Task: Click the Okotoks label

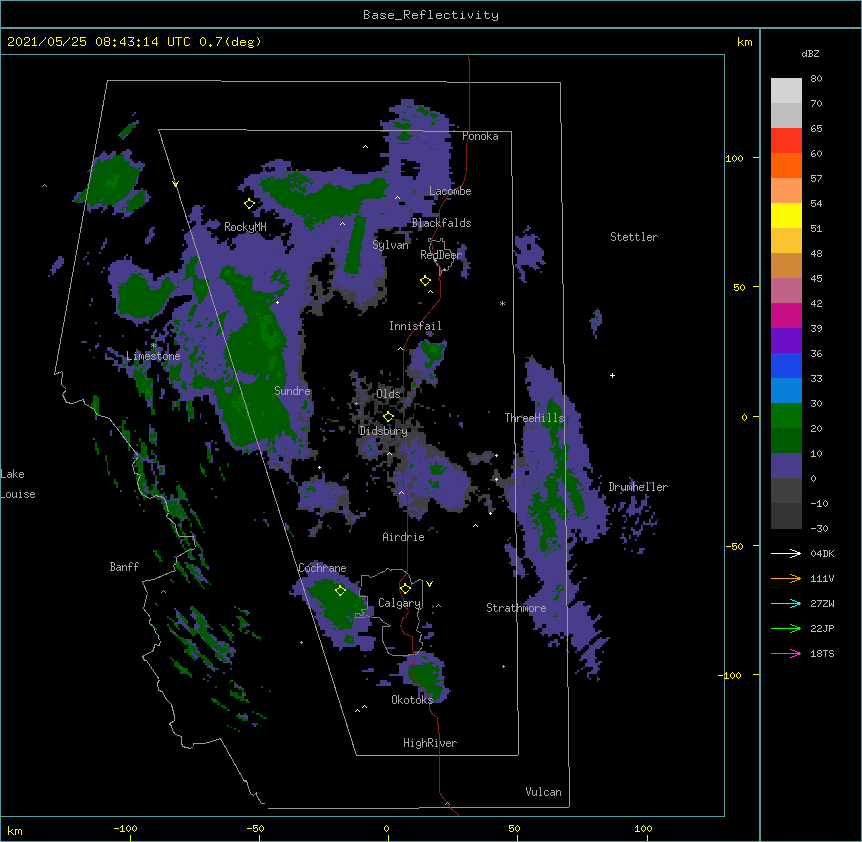Action: (412, 700)
